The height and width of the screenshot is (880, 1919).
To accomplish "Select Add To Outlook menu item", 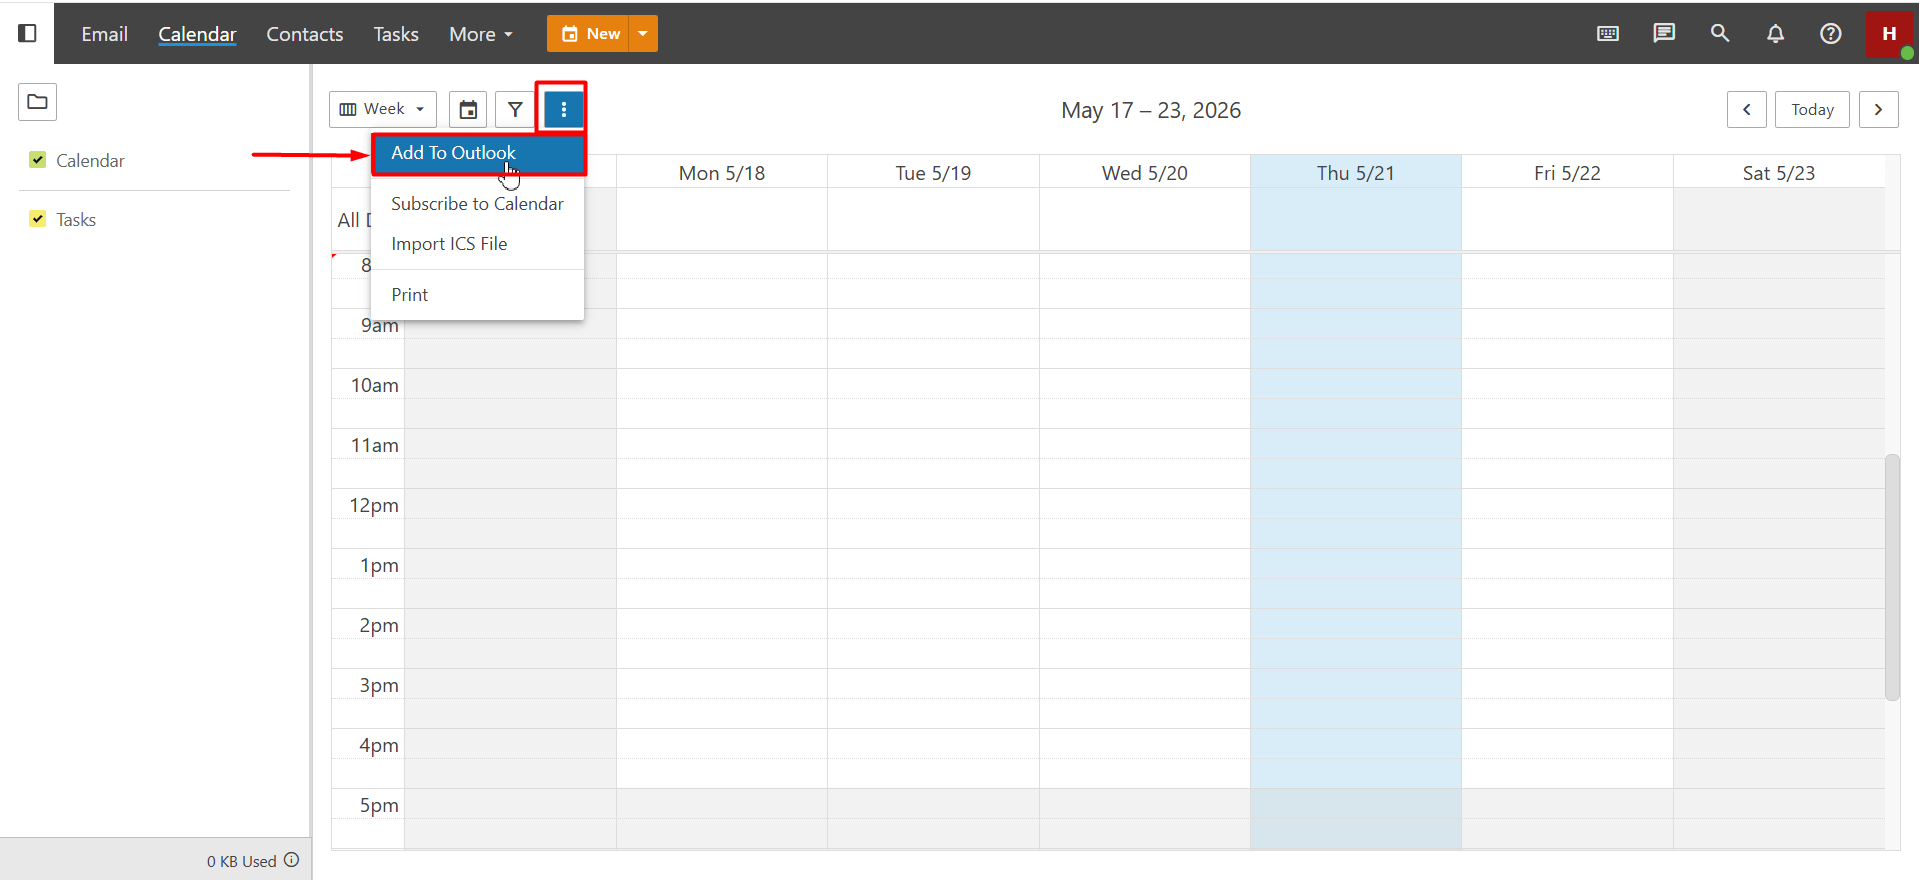I will pyautogui.click(x=478, y=153).
